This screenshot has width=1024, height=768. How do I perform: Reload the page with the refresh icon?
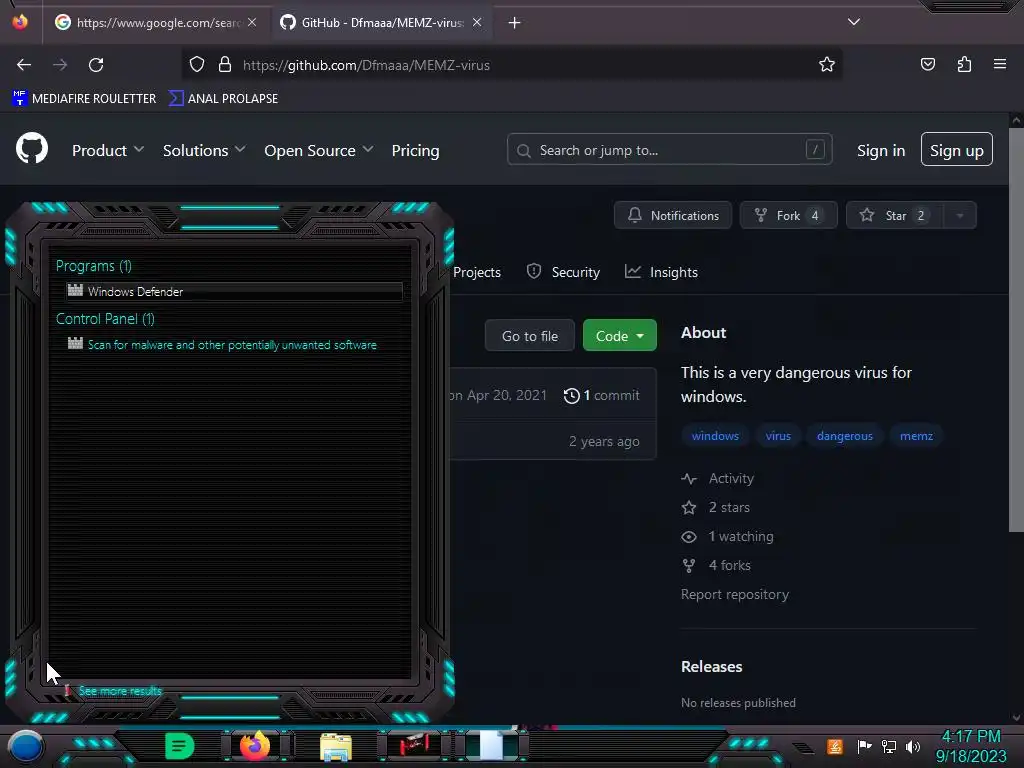click(96, 65)
